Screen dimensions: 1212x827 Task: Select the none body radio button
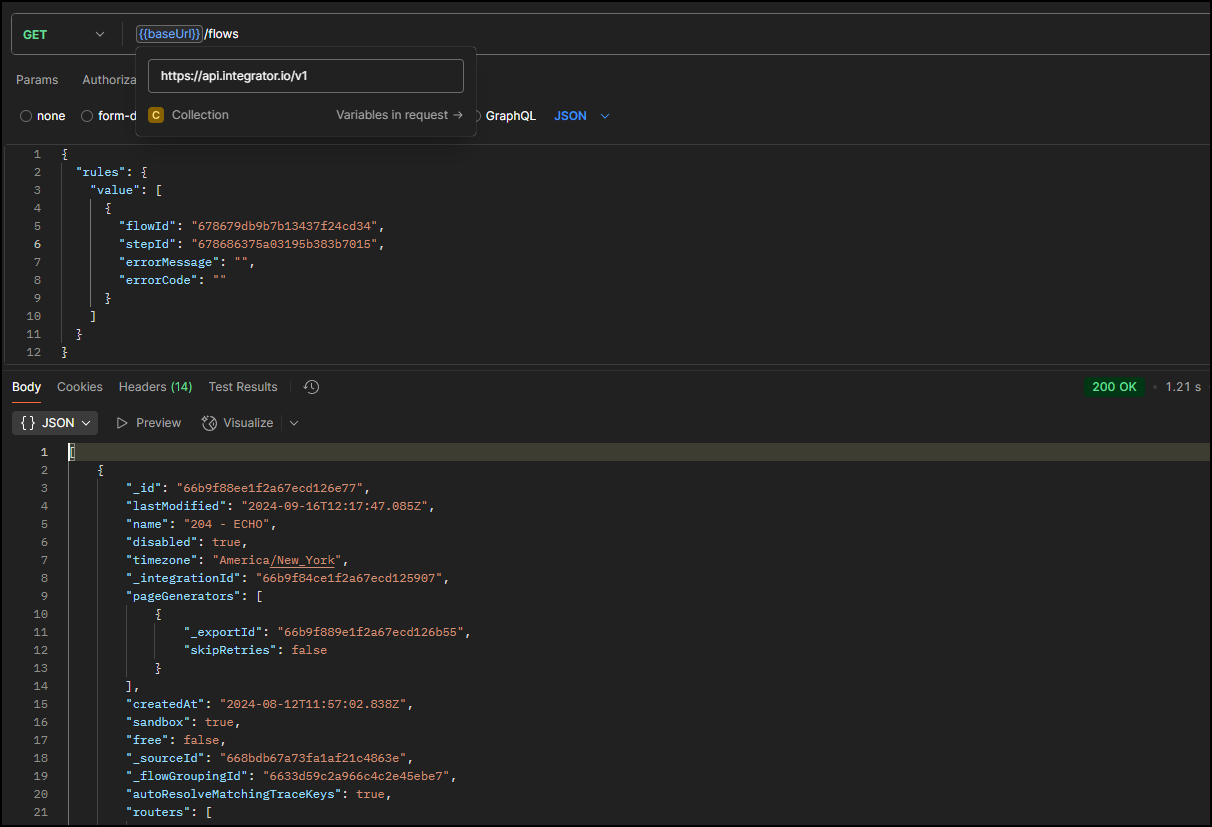(x=26, y=116)
